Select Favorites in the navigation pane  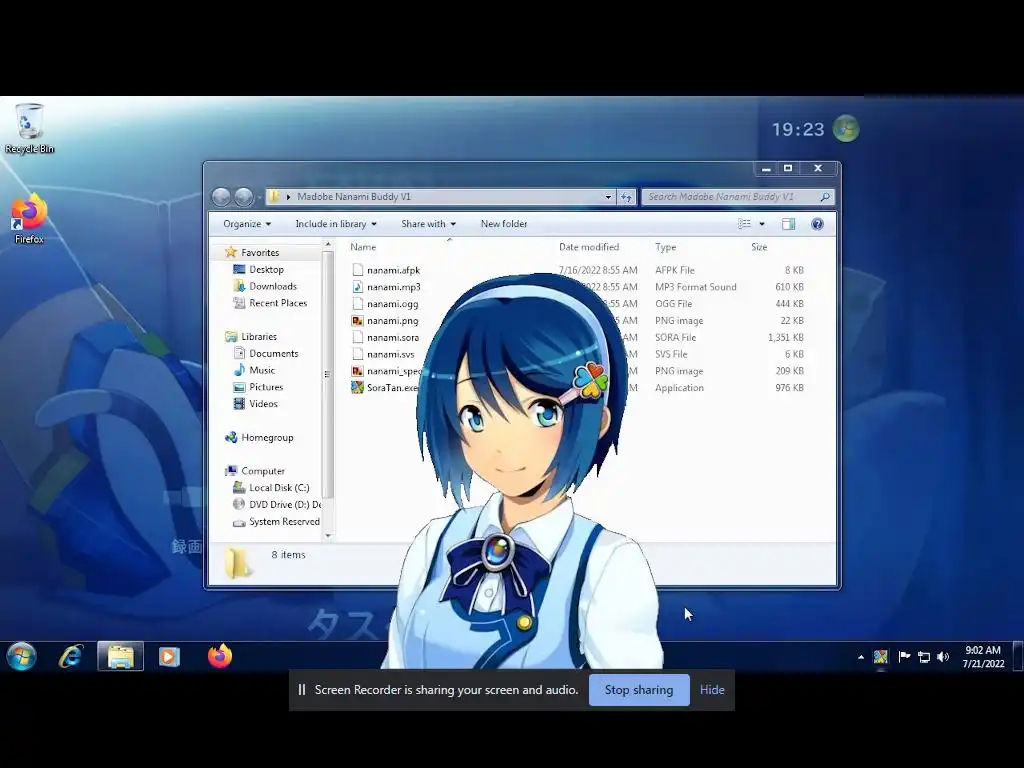point(260,253)
